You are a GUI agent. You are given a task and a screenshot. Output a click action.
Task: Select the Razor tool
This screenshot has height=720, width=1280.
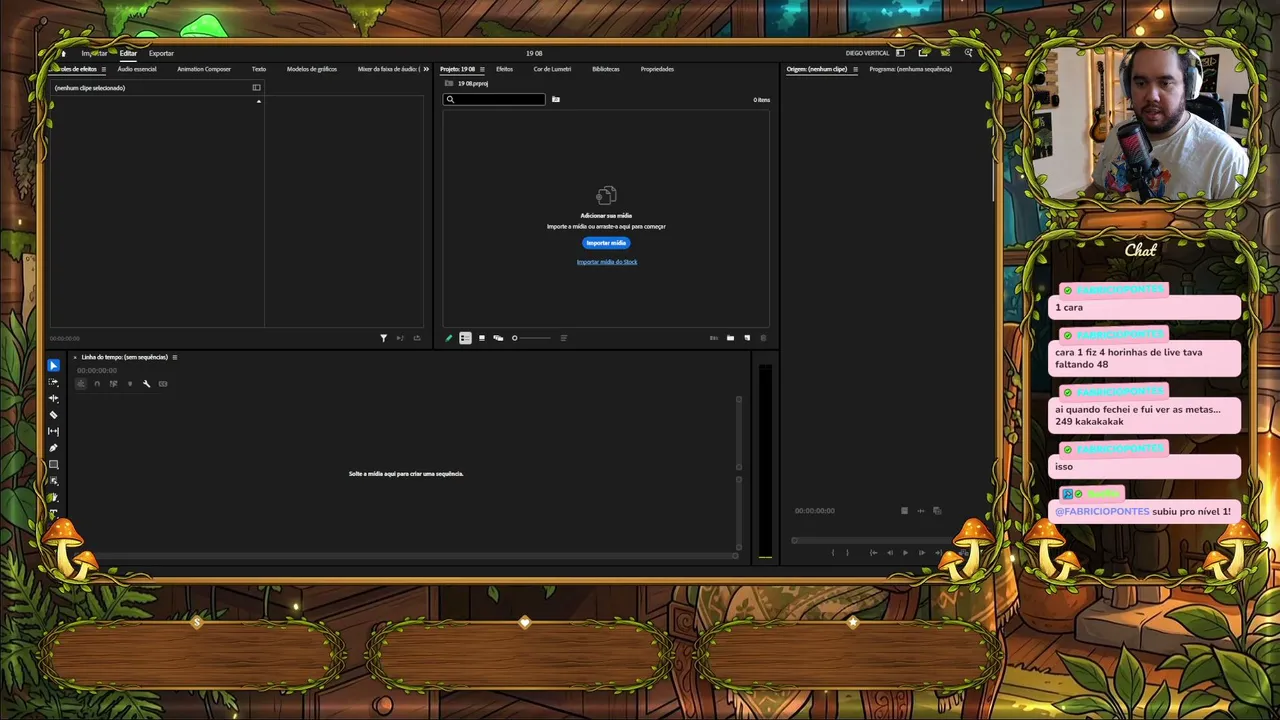[54, 415]
